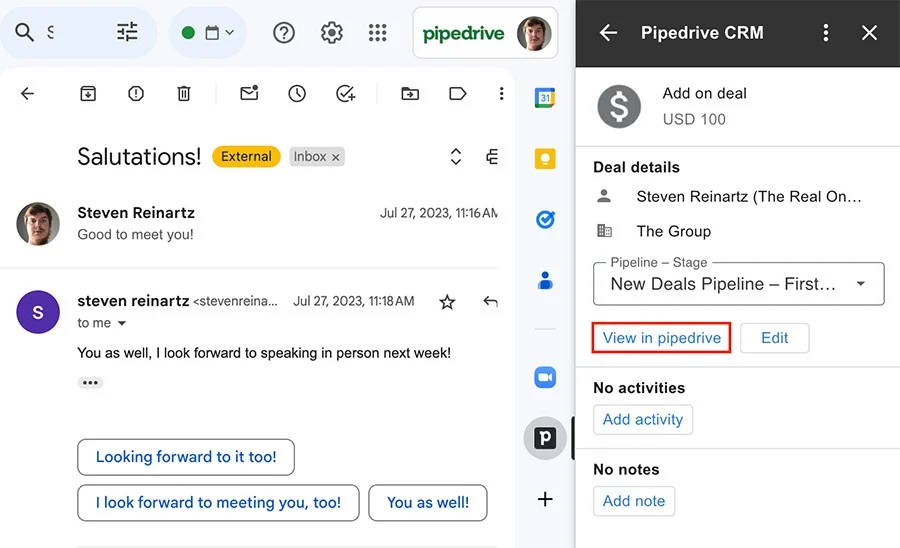Open the Pipedrive add-on icon
The image size is (900, 548).
pyautogui.click(x=545, y=438)
